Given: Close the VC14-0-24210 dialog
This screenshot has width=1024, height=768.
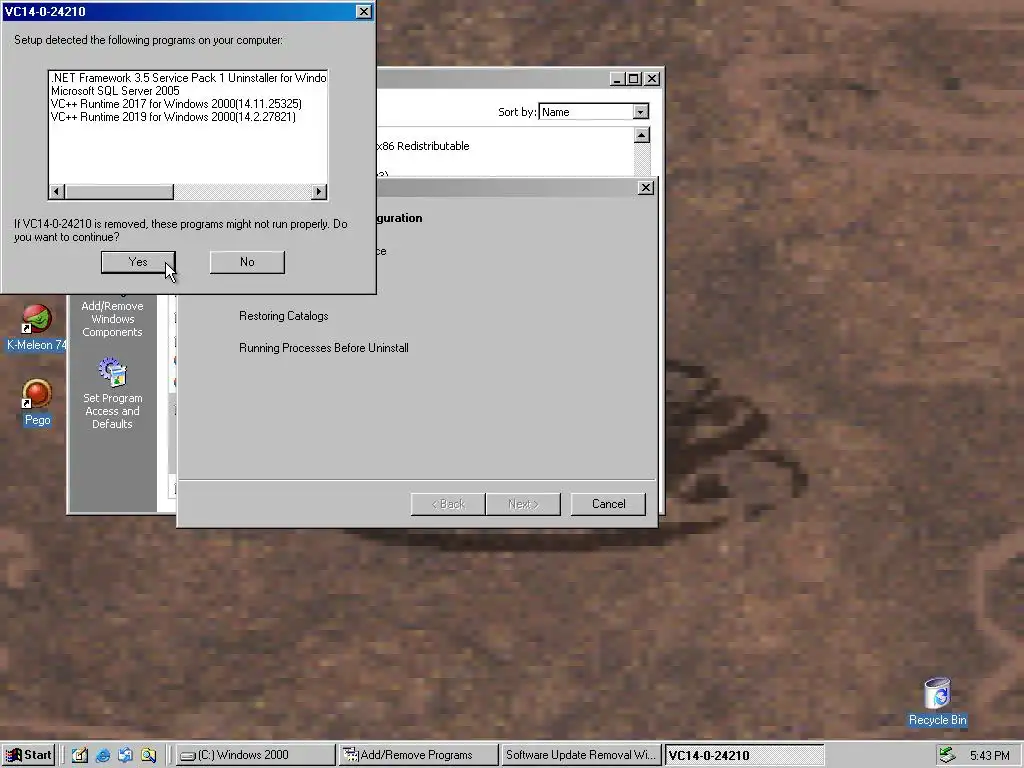Looking at the screenshot, I should point(364,12).
